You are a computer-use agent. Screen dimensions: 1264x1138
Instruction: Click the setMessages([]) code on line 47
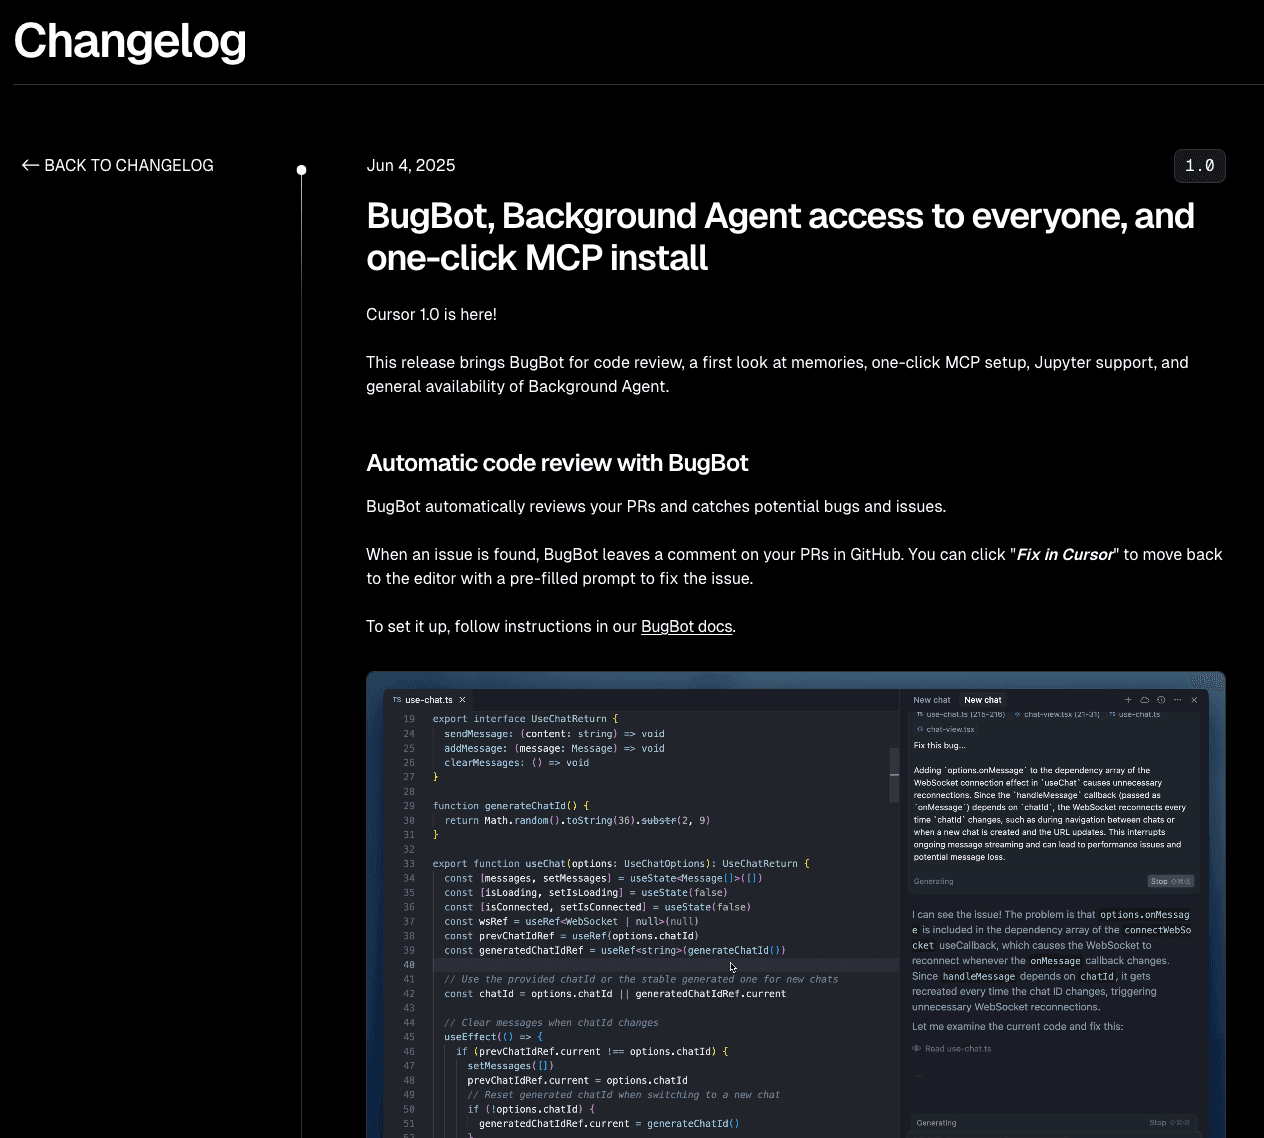510,1066
